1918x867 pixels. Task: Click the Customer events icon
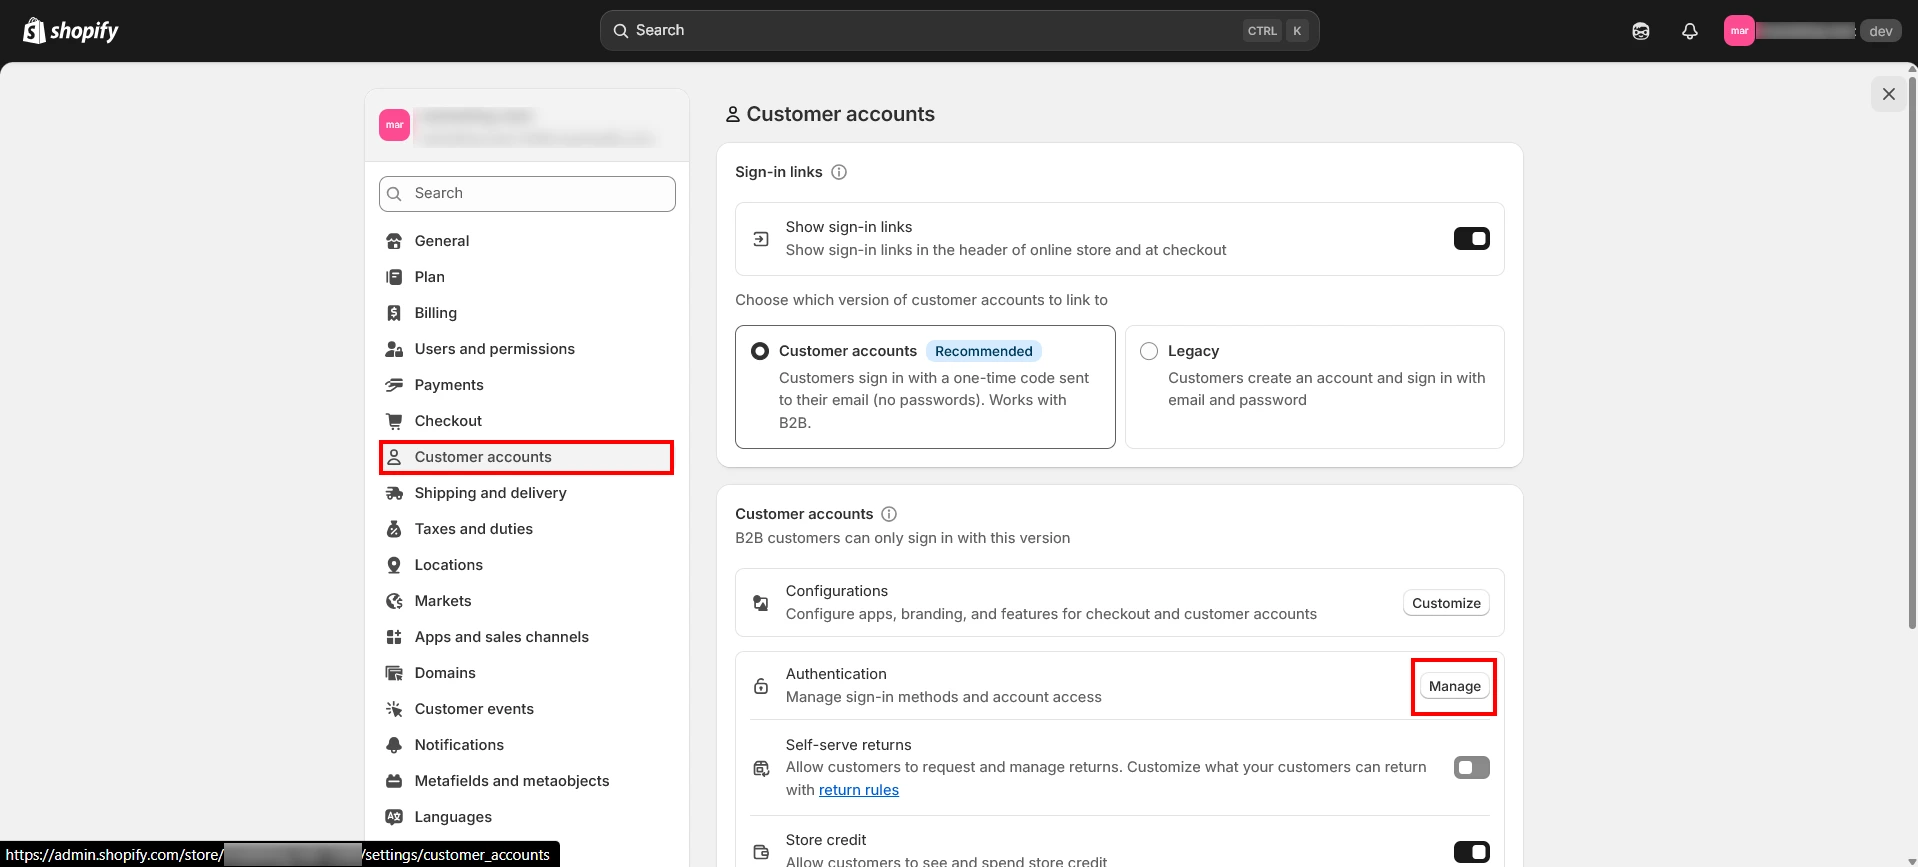click(394, 709)
